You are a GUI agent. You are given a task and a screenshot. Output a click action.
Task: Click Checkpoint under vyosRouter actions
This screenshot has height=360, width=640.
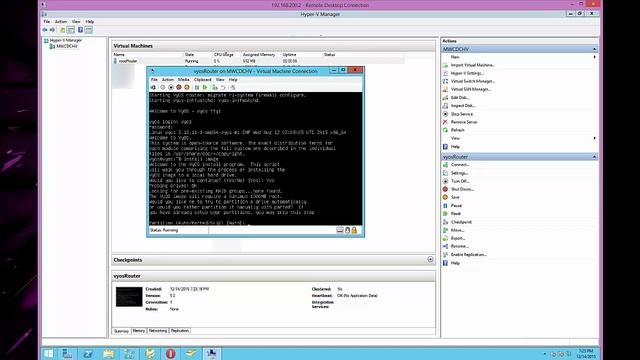coord(461,222)
